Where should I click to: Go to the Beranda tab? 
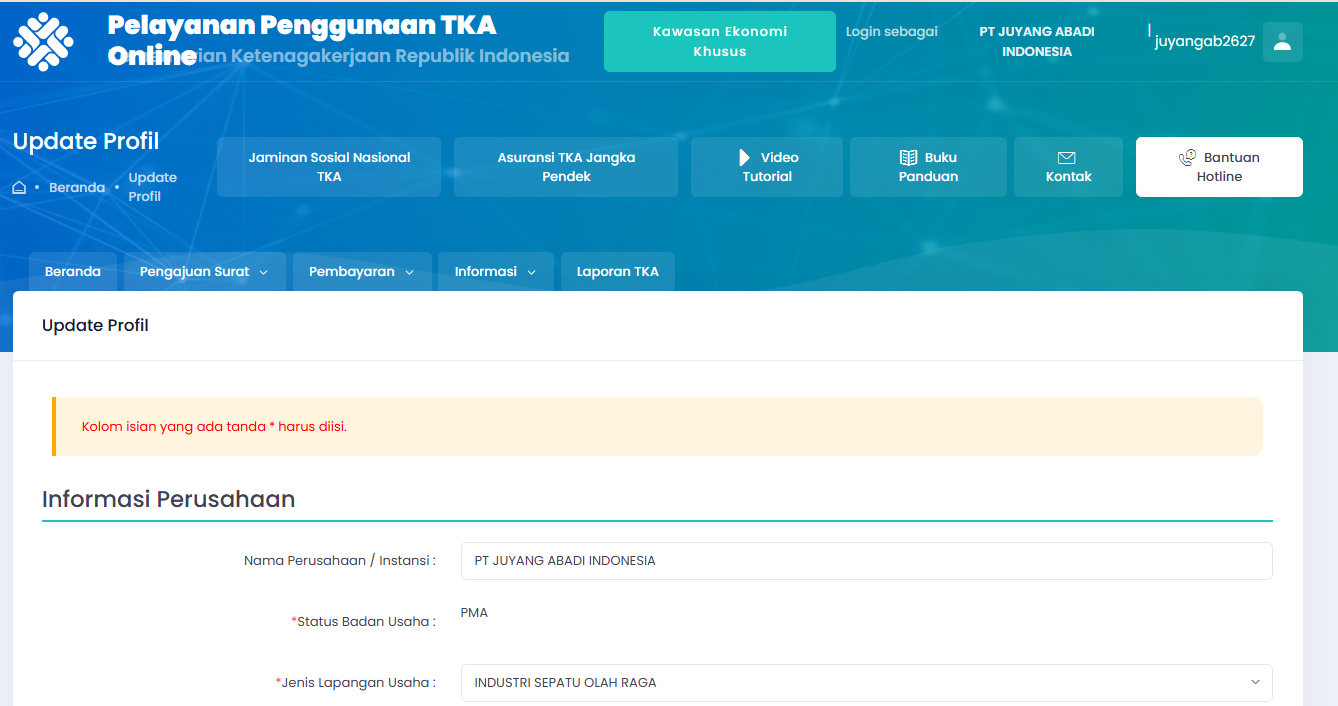tap(73, 272)
